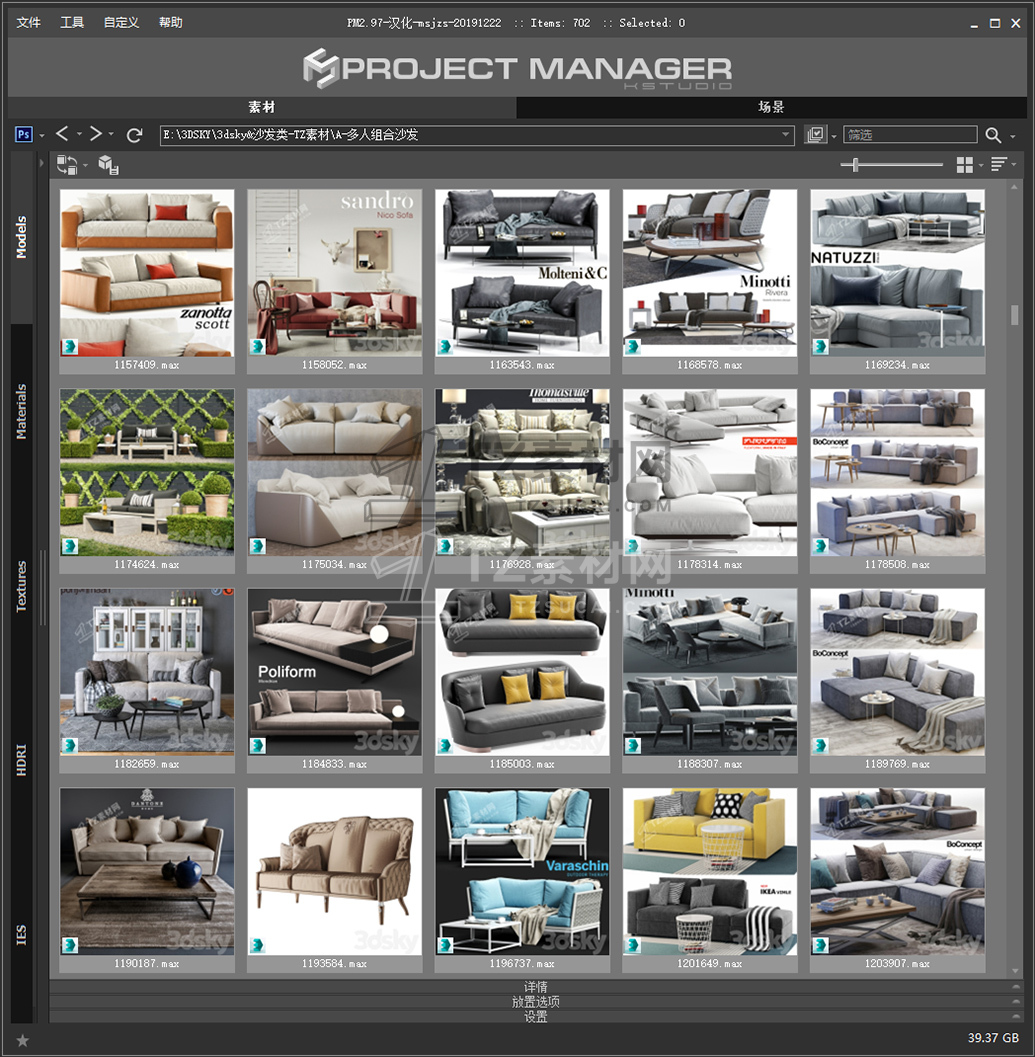1035x1057 pixels.
Task: Go forward to the next folder
Action: [96, 133]
